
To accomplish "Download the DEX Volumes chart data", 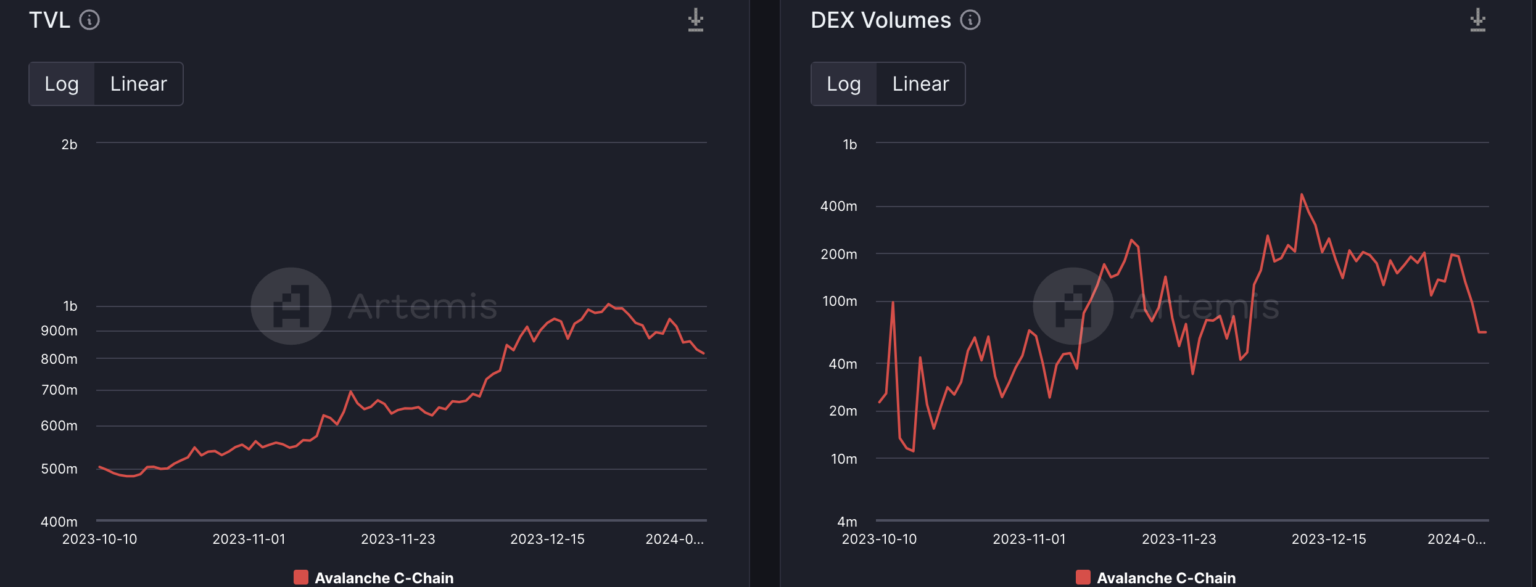I will point(1477,20).
